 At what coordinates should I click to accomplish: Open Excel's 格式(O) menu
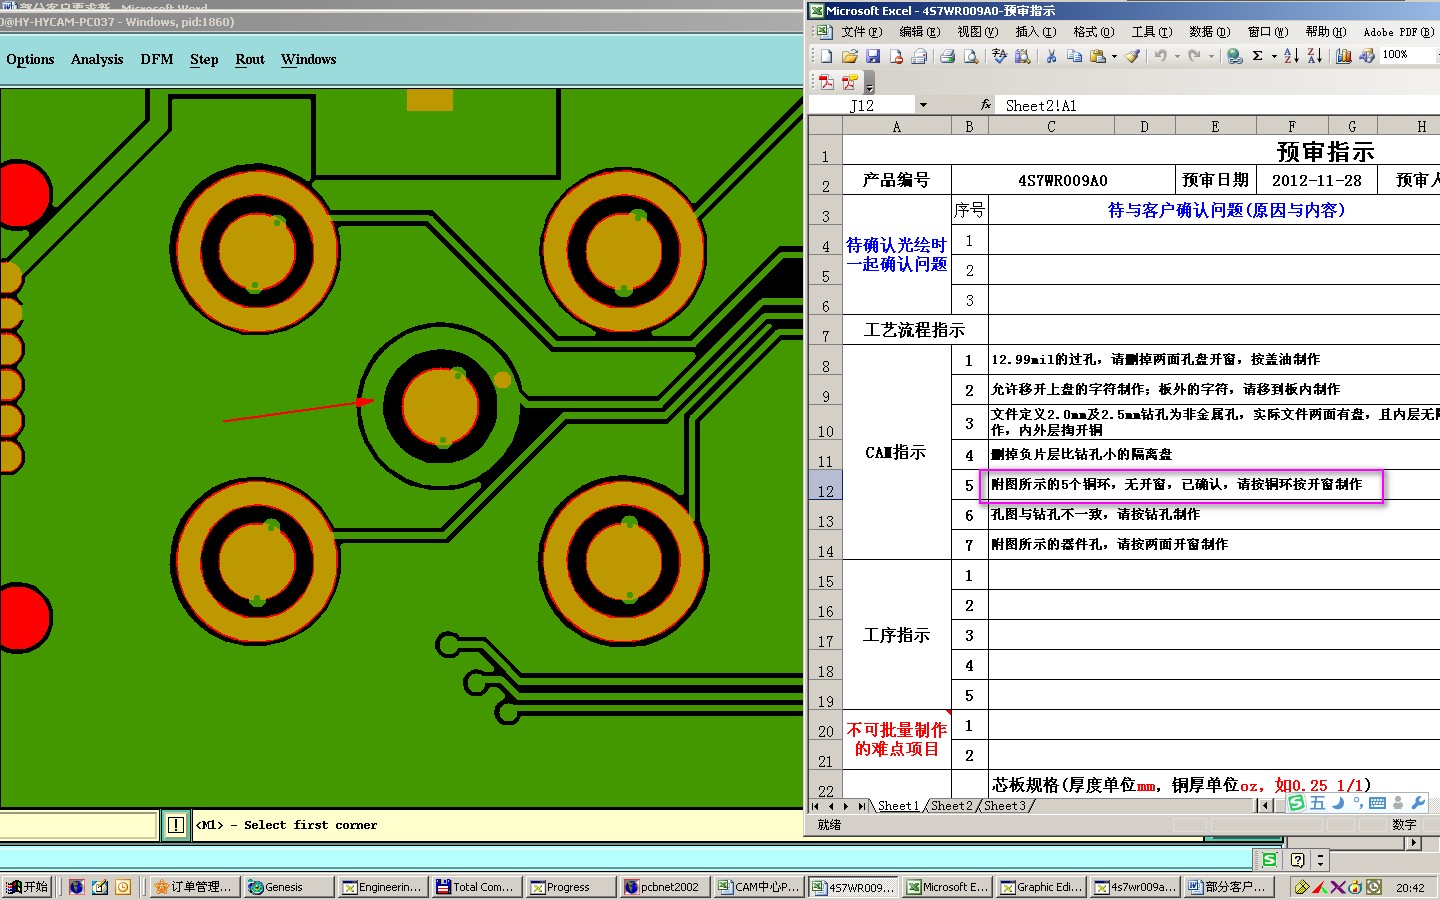[1093, 32]
